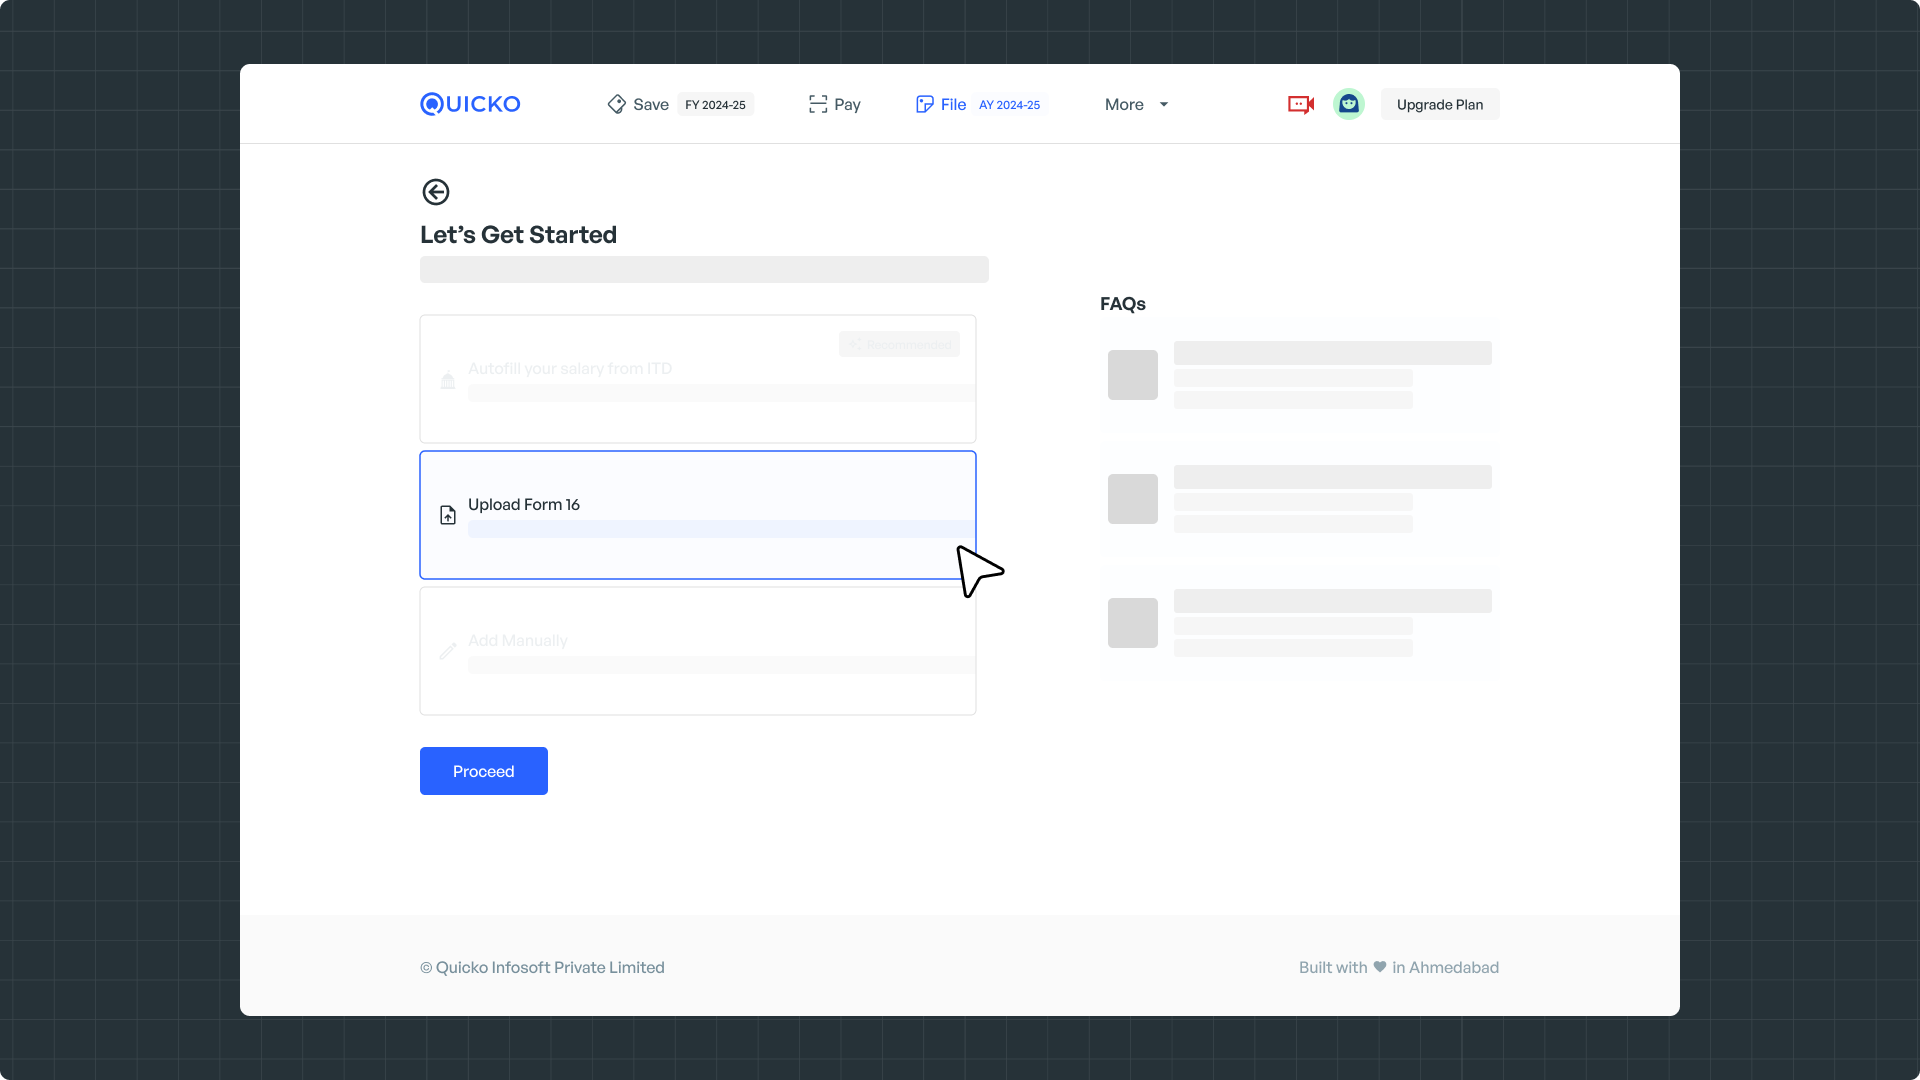
Task: Click the Upload Form 16 file icon
Action: (448, 515)
